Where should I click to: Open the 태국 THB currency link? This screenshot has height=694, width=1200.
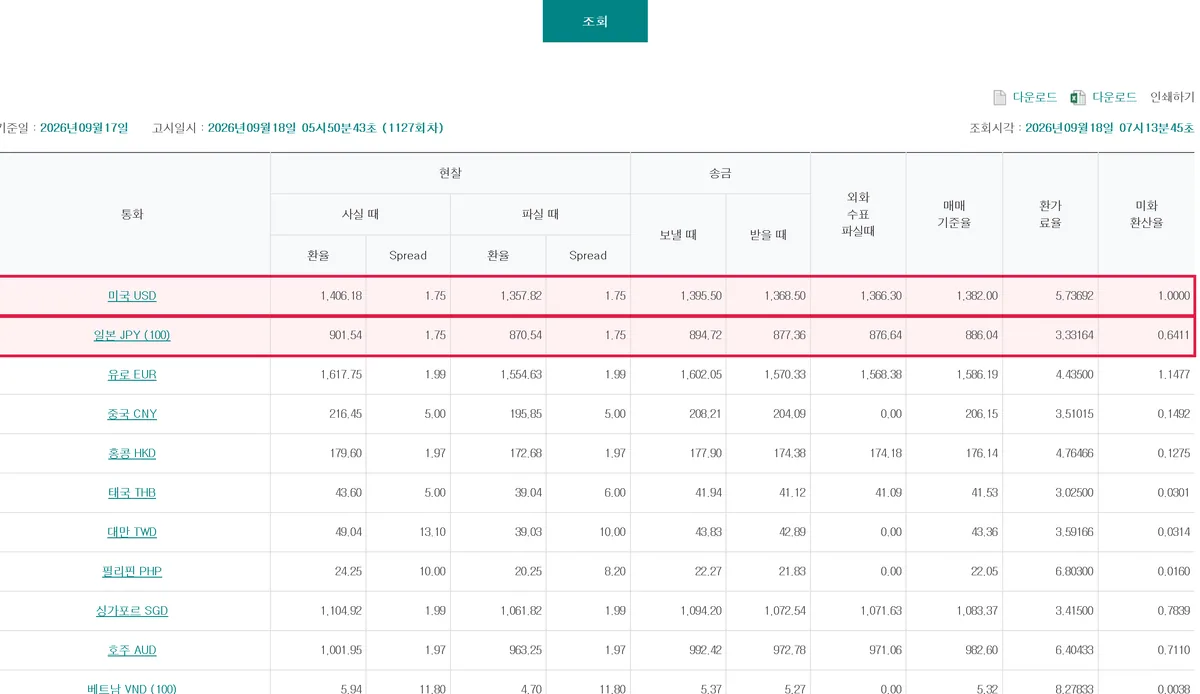[132, 493]
